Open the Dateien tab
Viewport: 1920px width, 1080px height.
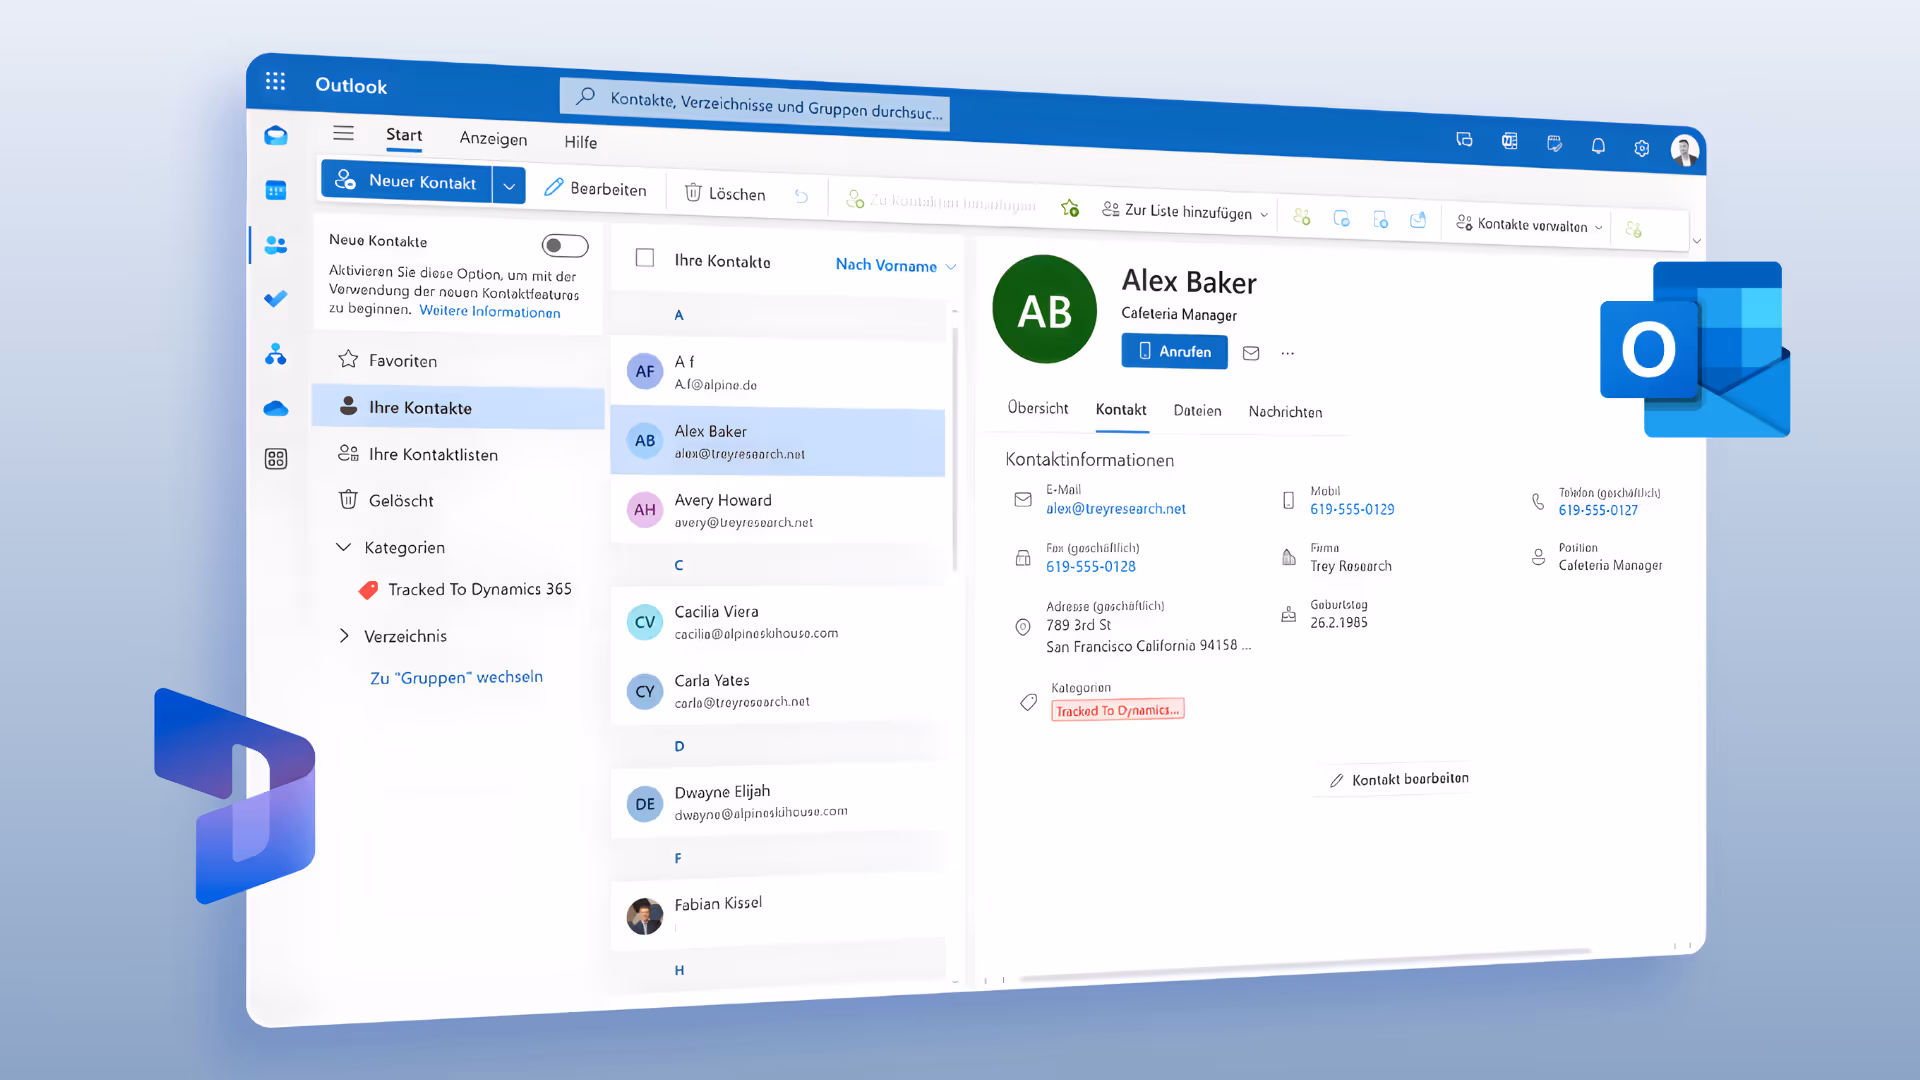click(1197, 411)
